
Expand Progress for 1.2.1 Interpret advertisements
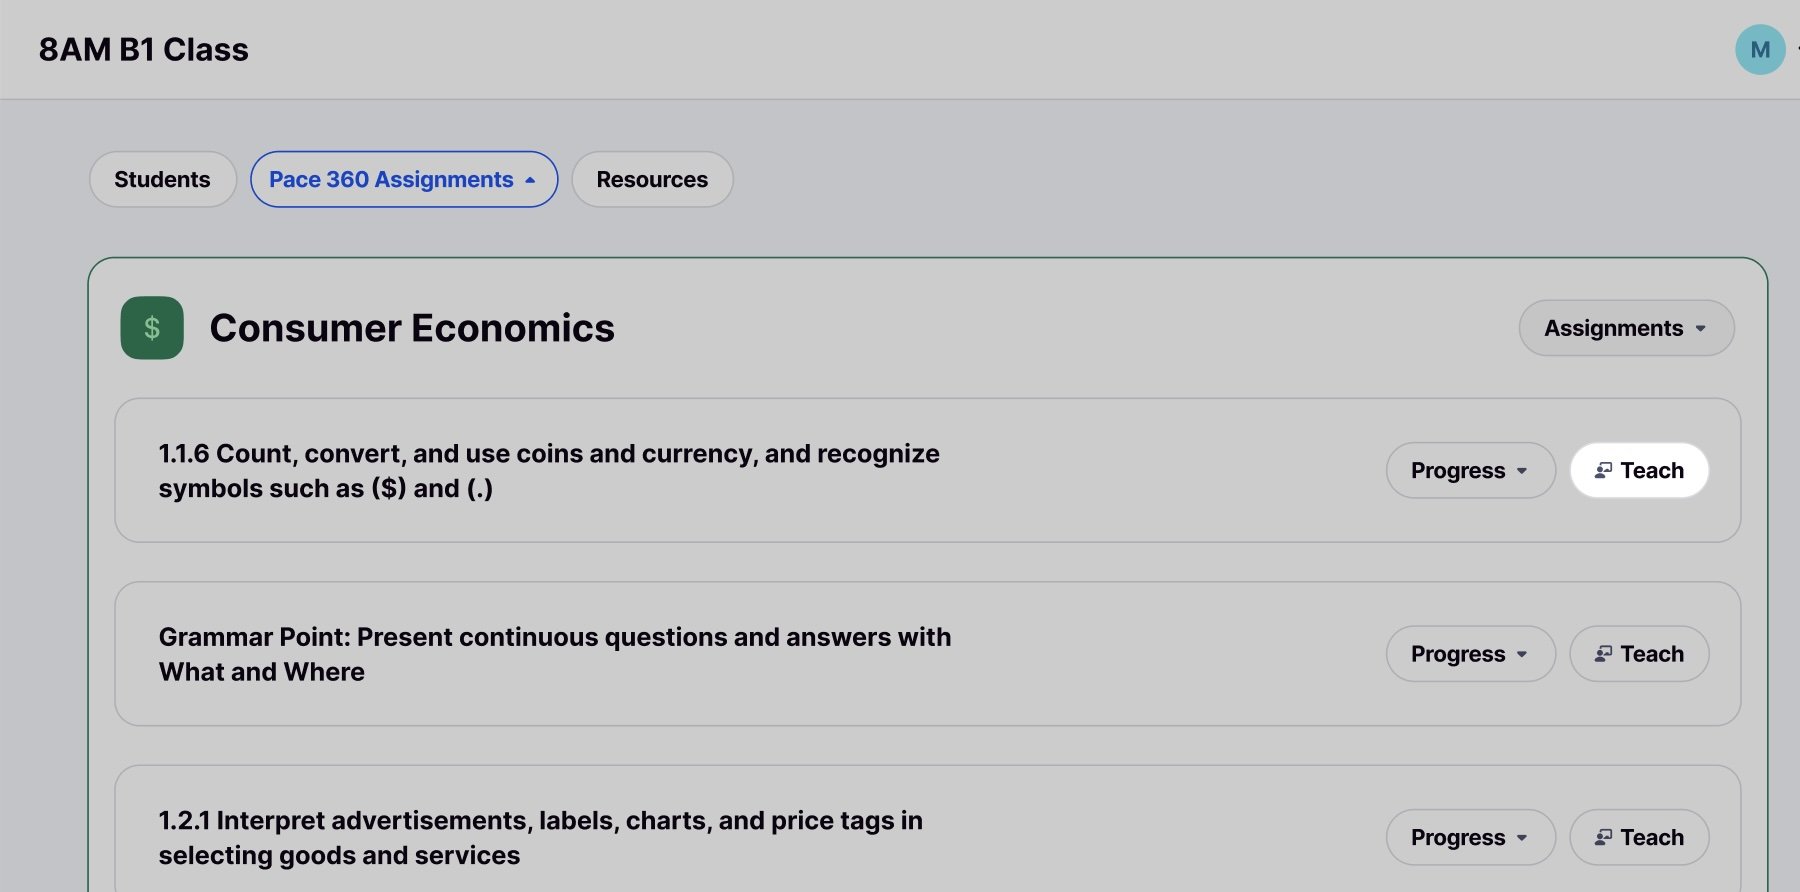(1469, 837)
